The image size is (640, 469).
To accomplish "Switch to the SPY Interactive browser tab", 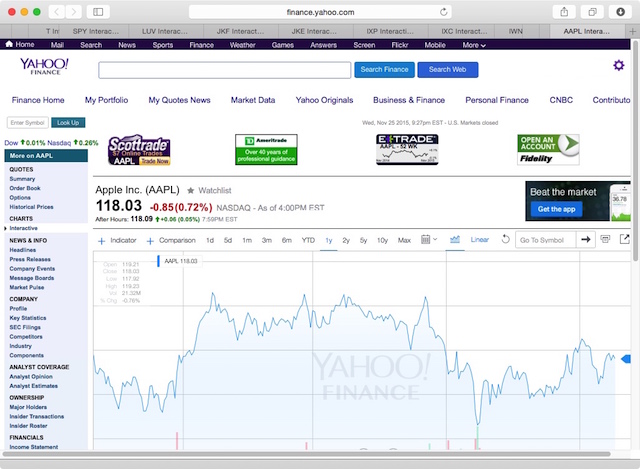I will pos(96,31).
